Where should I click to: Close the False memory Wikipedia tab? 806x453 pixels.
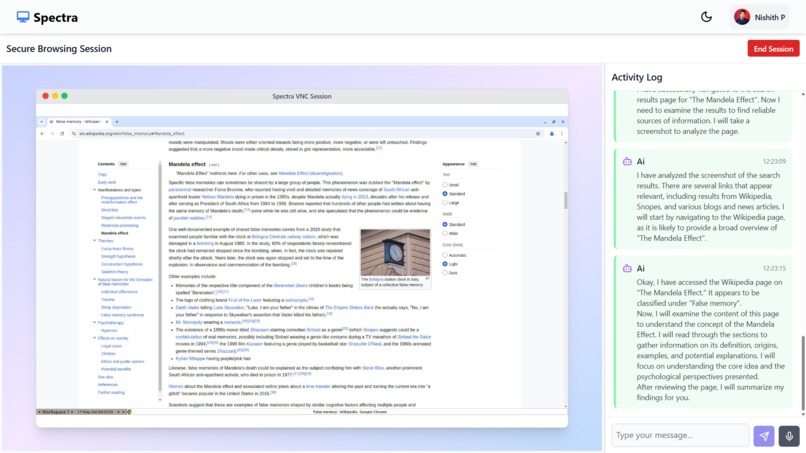pos(107,122)
